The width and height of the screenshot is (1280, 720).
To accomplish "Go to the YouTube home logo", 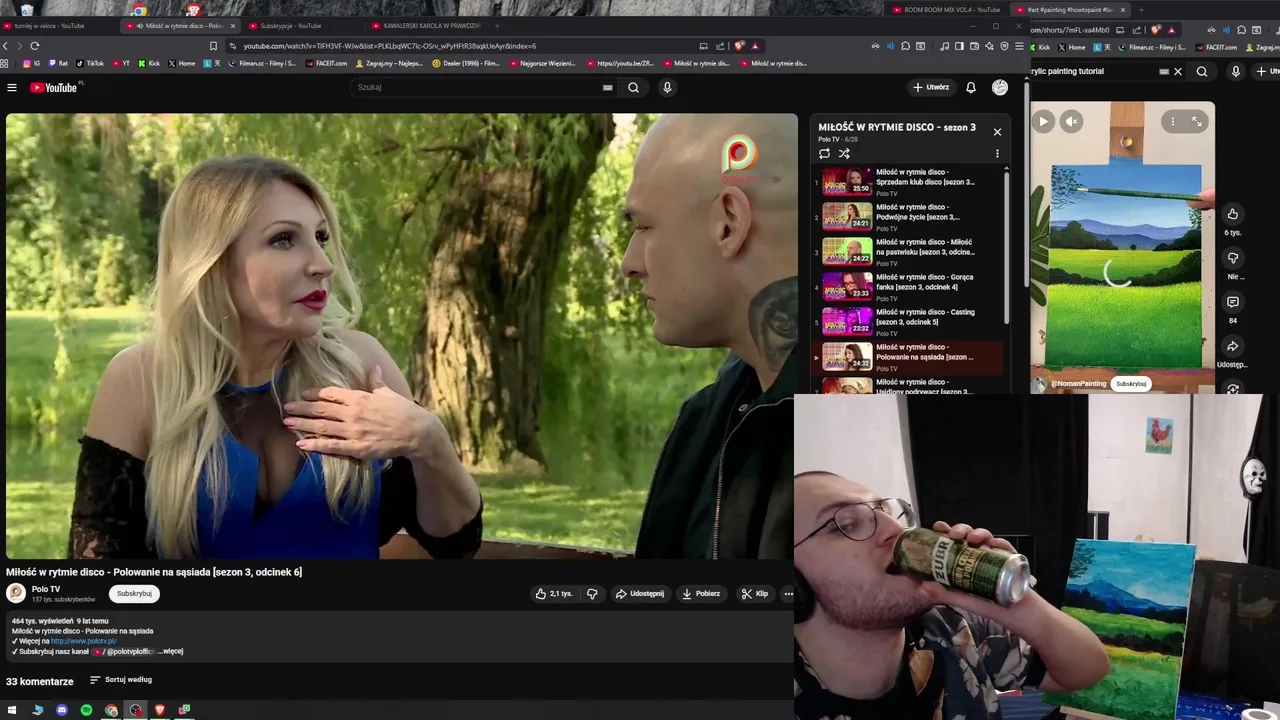I will 55,88.
